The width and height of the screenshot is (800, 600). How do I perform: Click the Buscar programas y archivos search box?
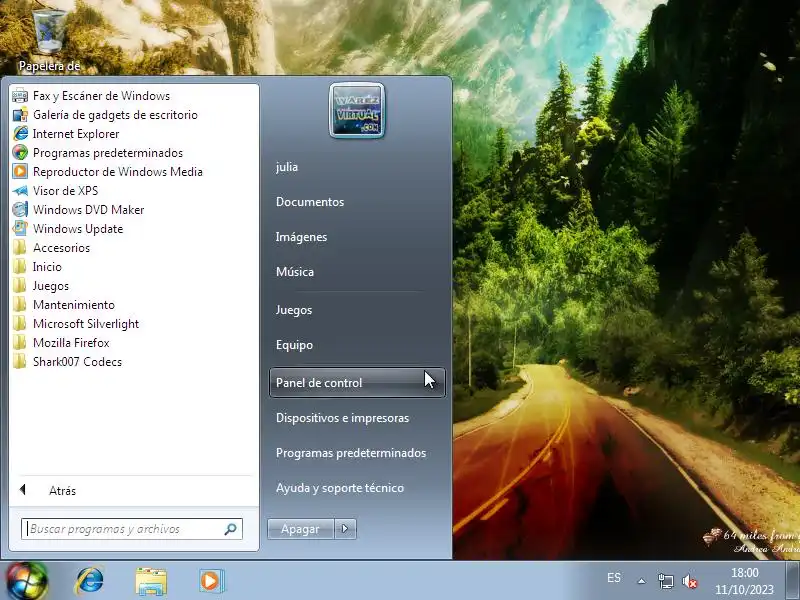[x=132, y=529]
